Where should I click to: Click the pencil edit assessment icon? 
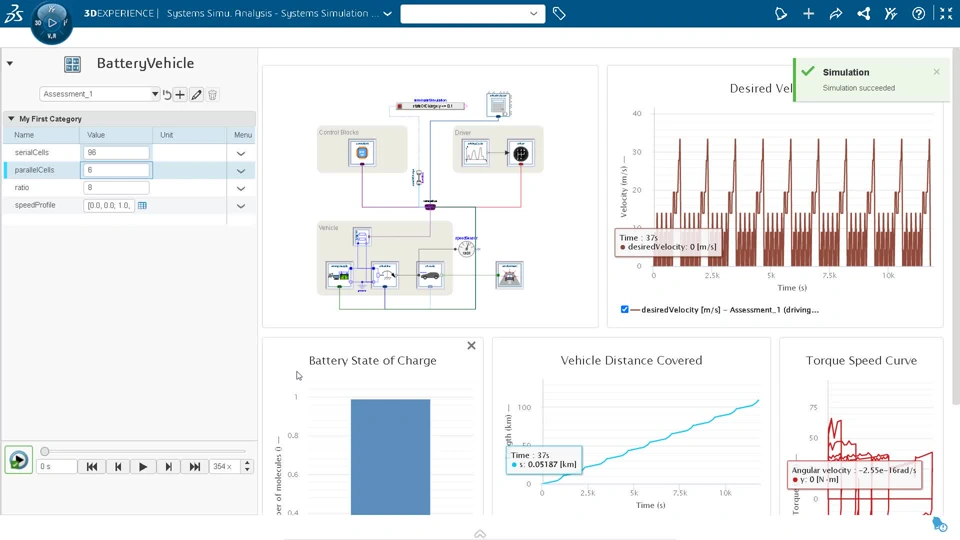pyautogui.click(x=197, y=95)
